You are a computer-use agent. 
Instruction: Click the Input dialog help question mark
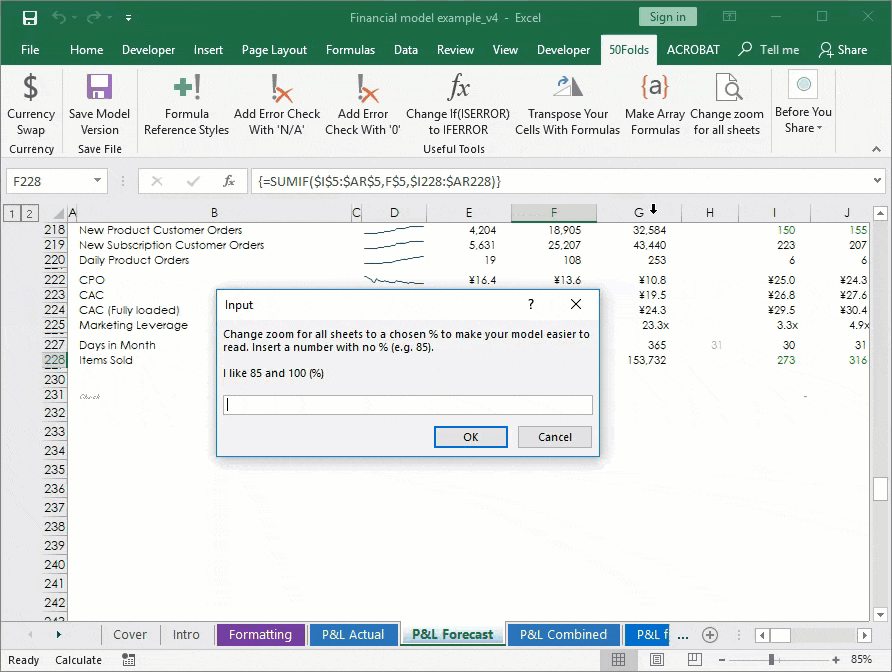pos(531,304)
